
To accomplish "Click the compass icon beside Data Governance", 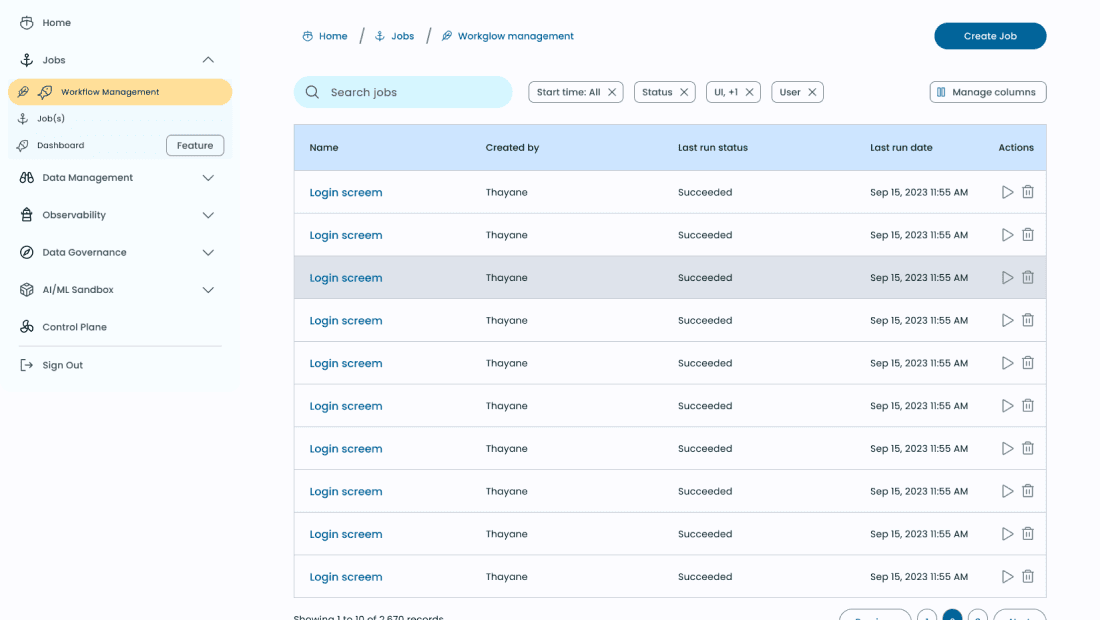I will [27, 252].
